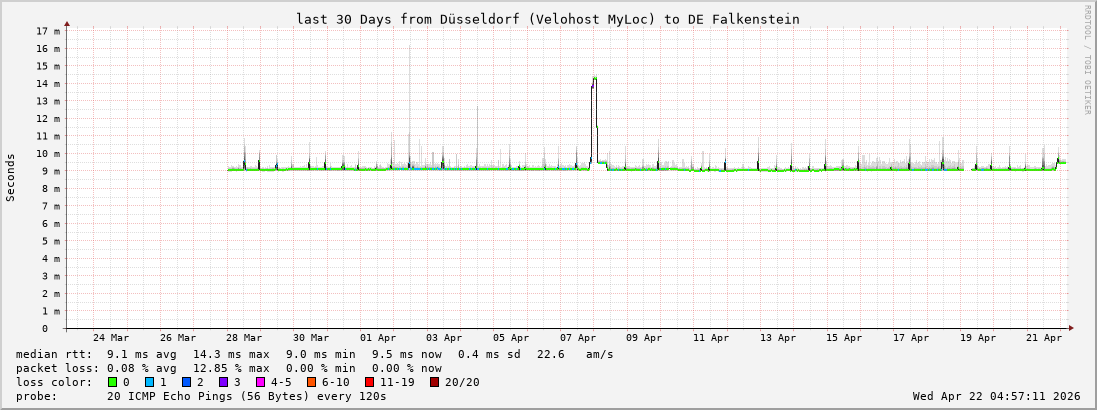Click the 21 Apr date label
Screen dimensions: 1097x410
1045,338
